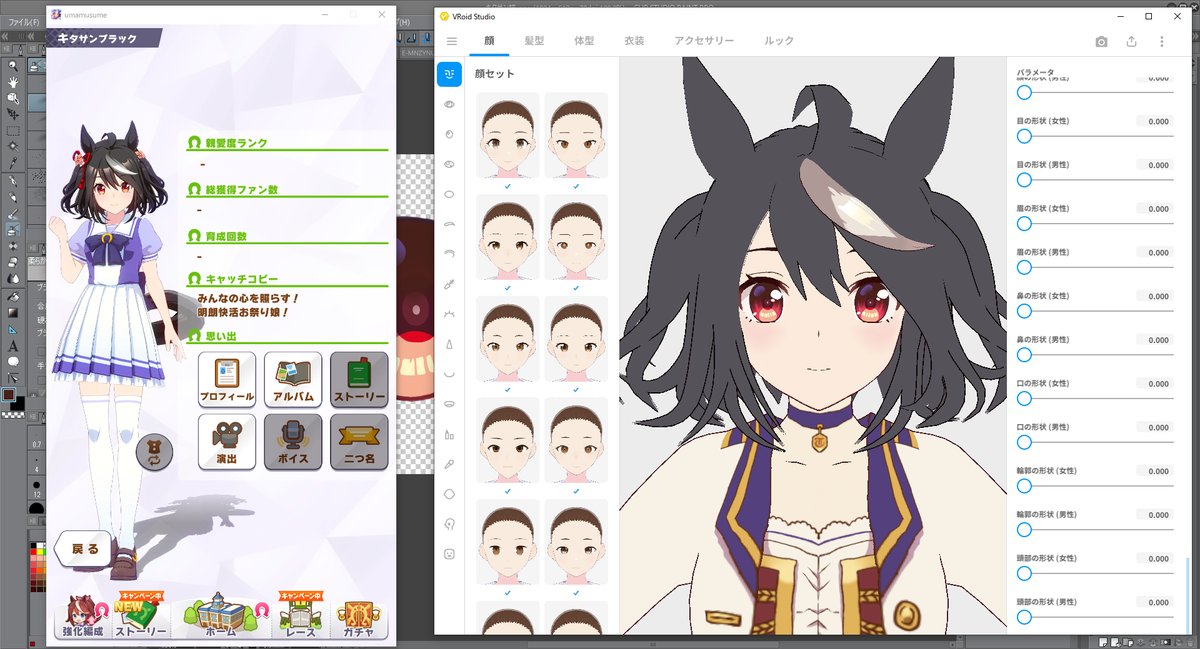This screenshot has width=1200, height=649.
Task: Select the face set icon in VRoid sidebar
Action: (x=449, y=74)
